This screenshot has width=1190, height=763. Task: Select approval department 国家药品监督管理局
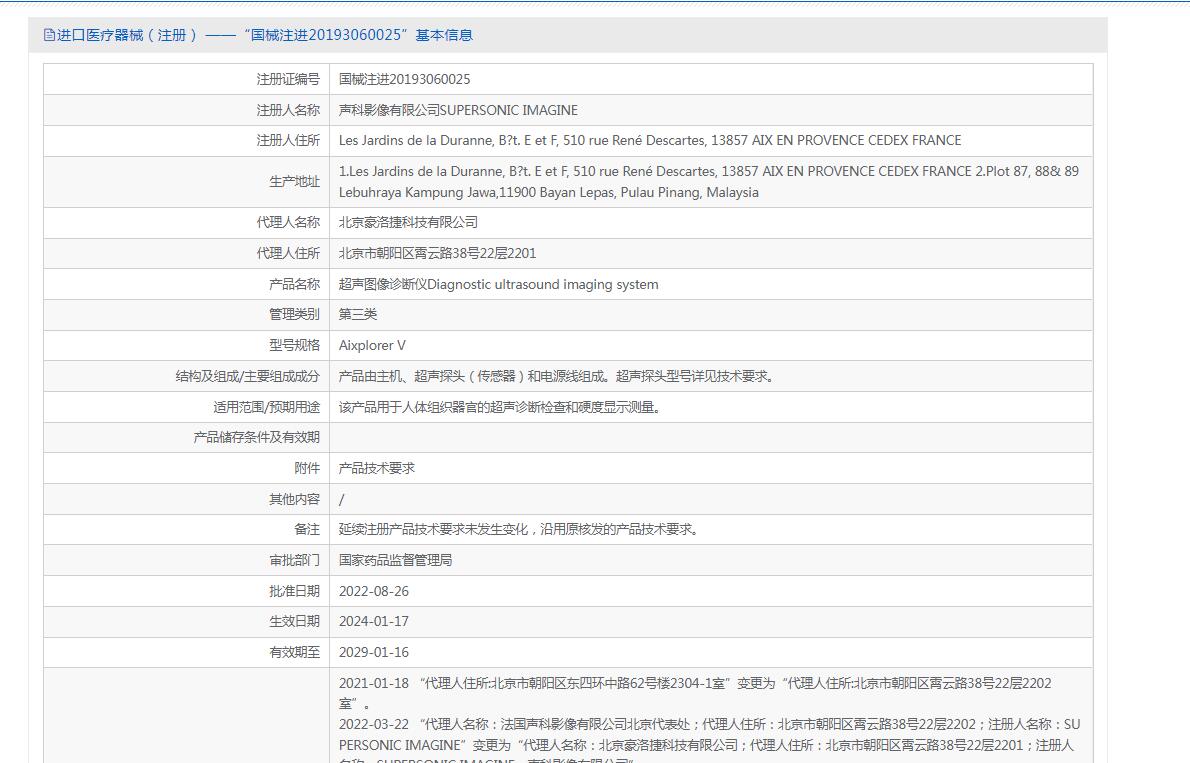[x=395, y=560]
